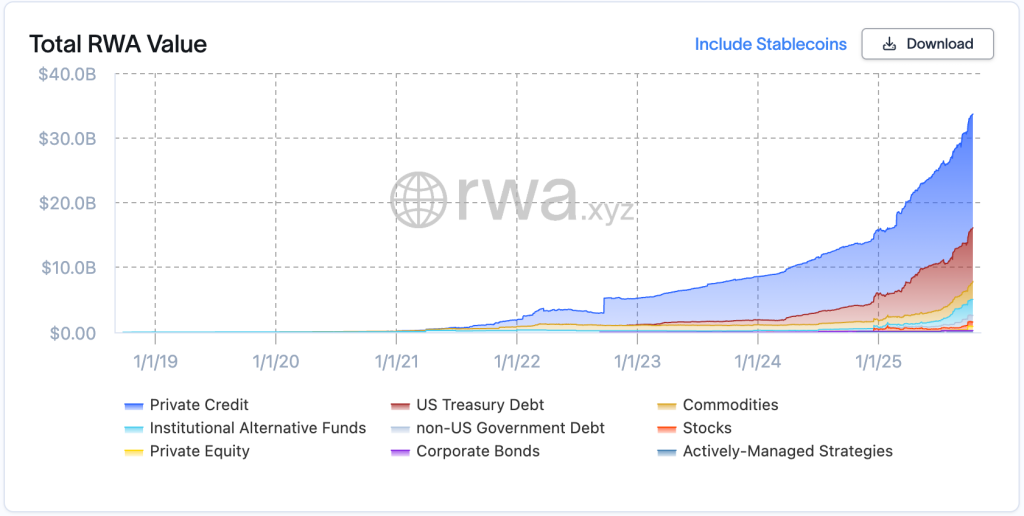Toggle the Private Credit legend swatch
Image resolution: width=1024 pixels, height=516 pixels.
pyautogui.click(x=133, y=406)
